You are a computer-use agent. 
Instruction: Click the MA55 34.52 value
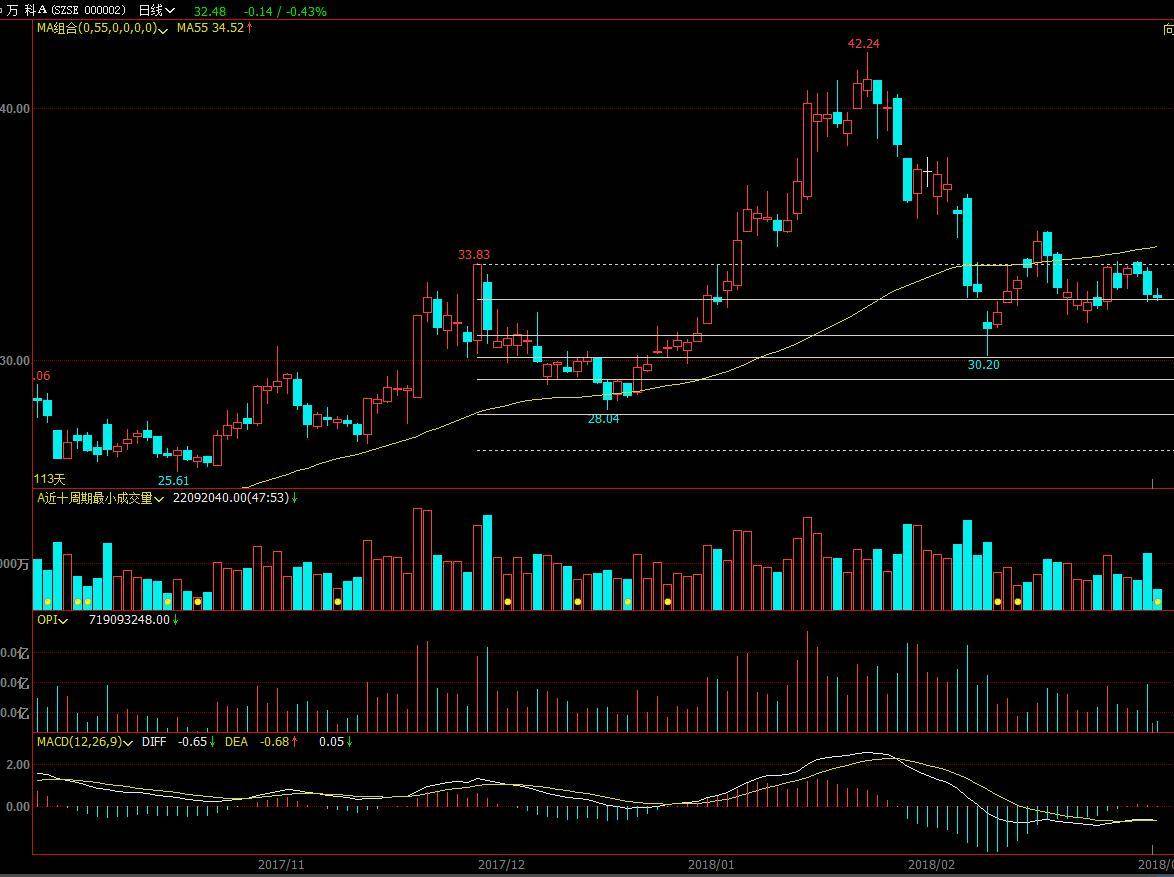pos(210,28)
